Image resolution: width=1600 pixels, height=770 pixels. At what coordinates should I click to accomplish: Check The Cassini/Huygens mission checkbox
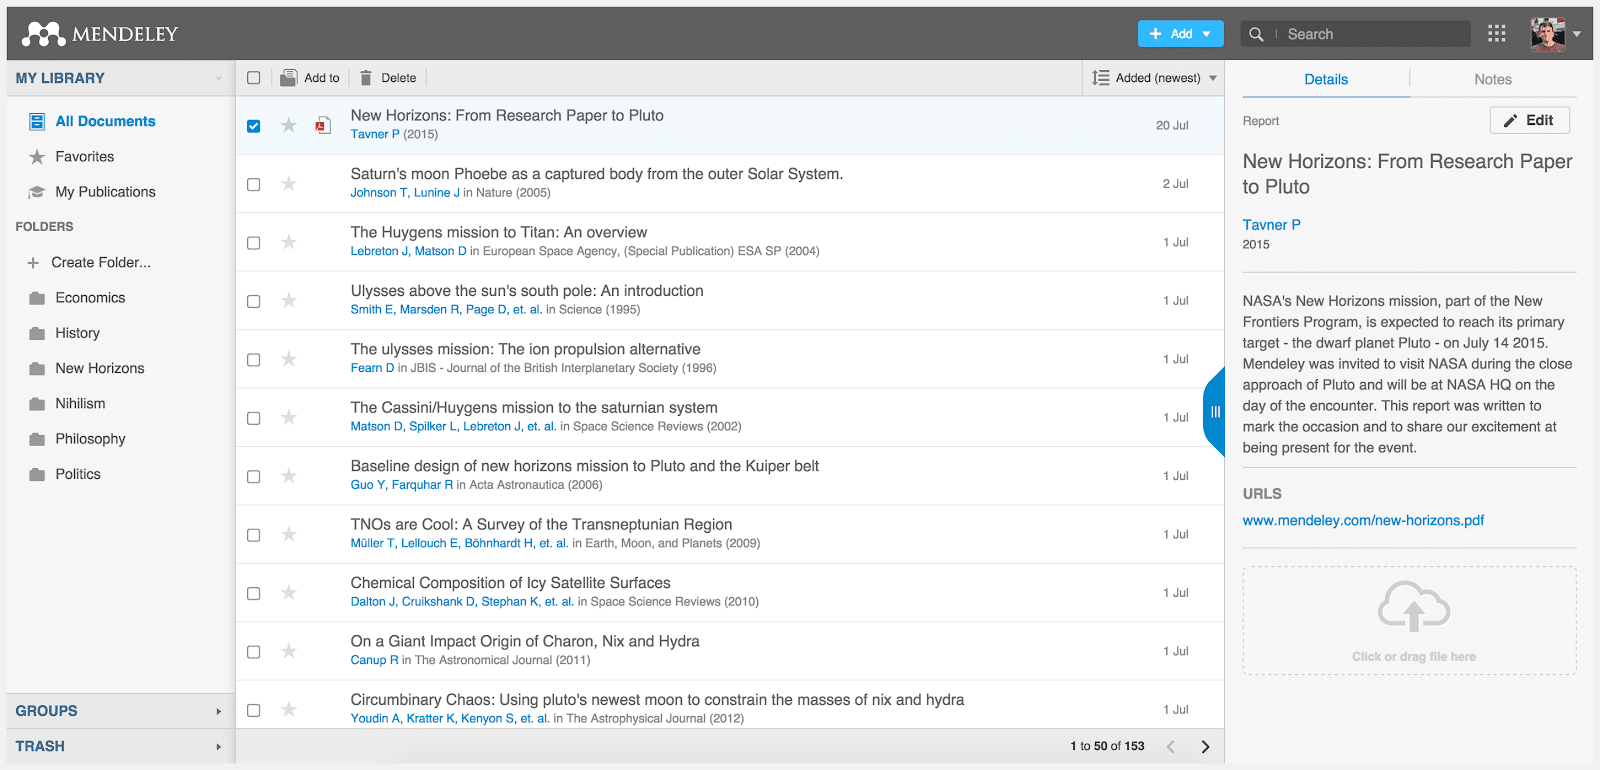coord(254,418)
